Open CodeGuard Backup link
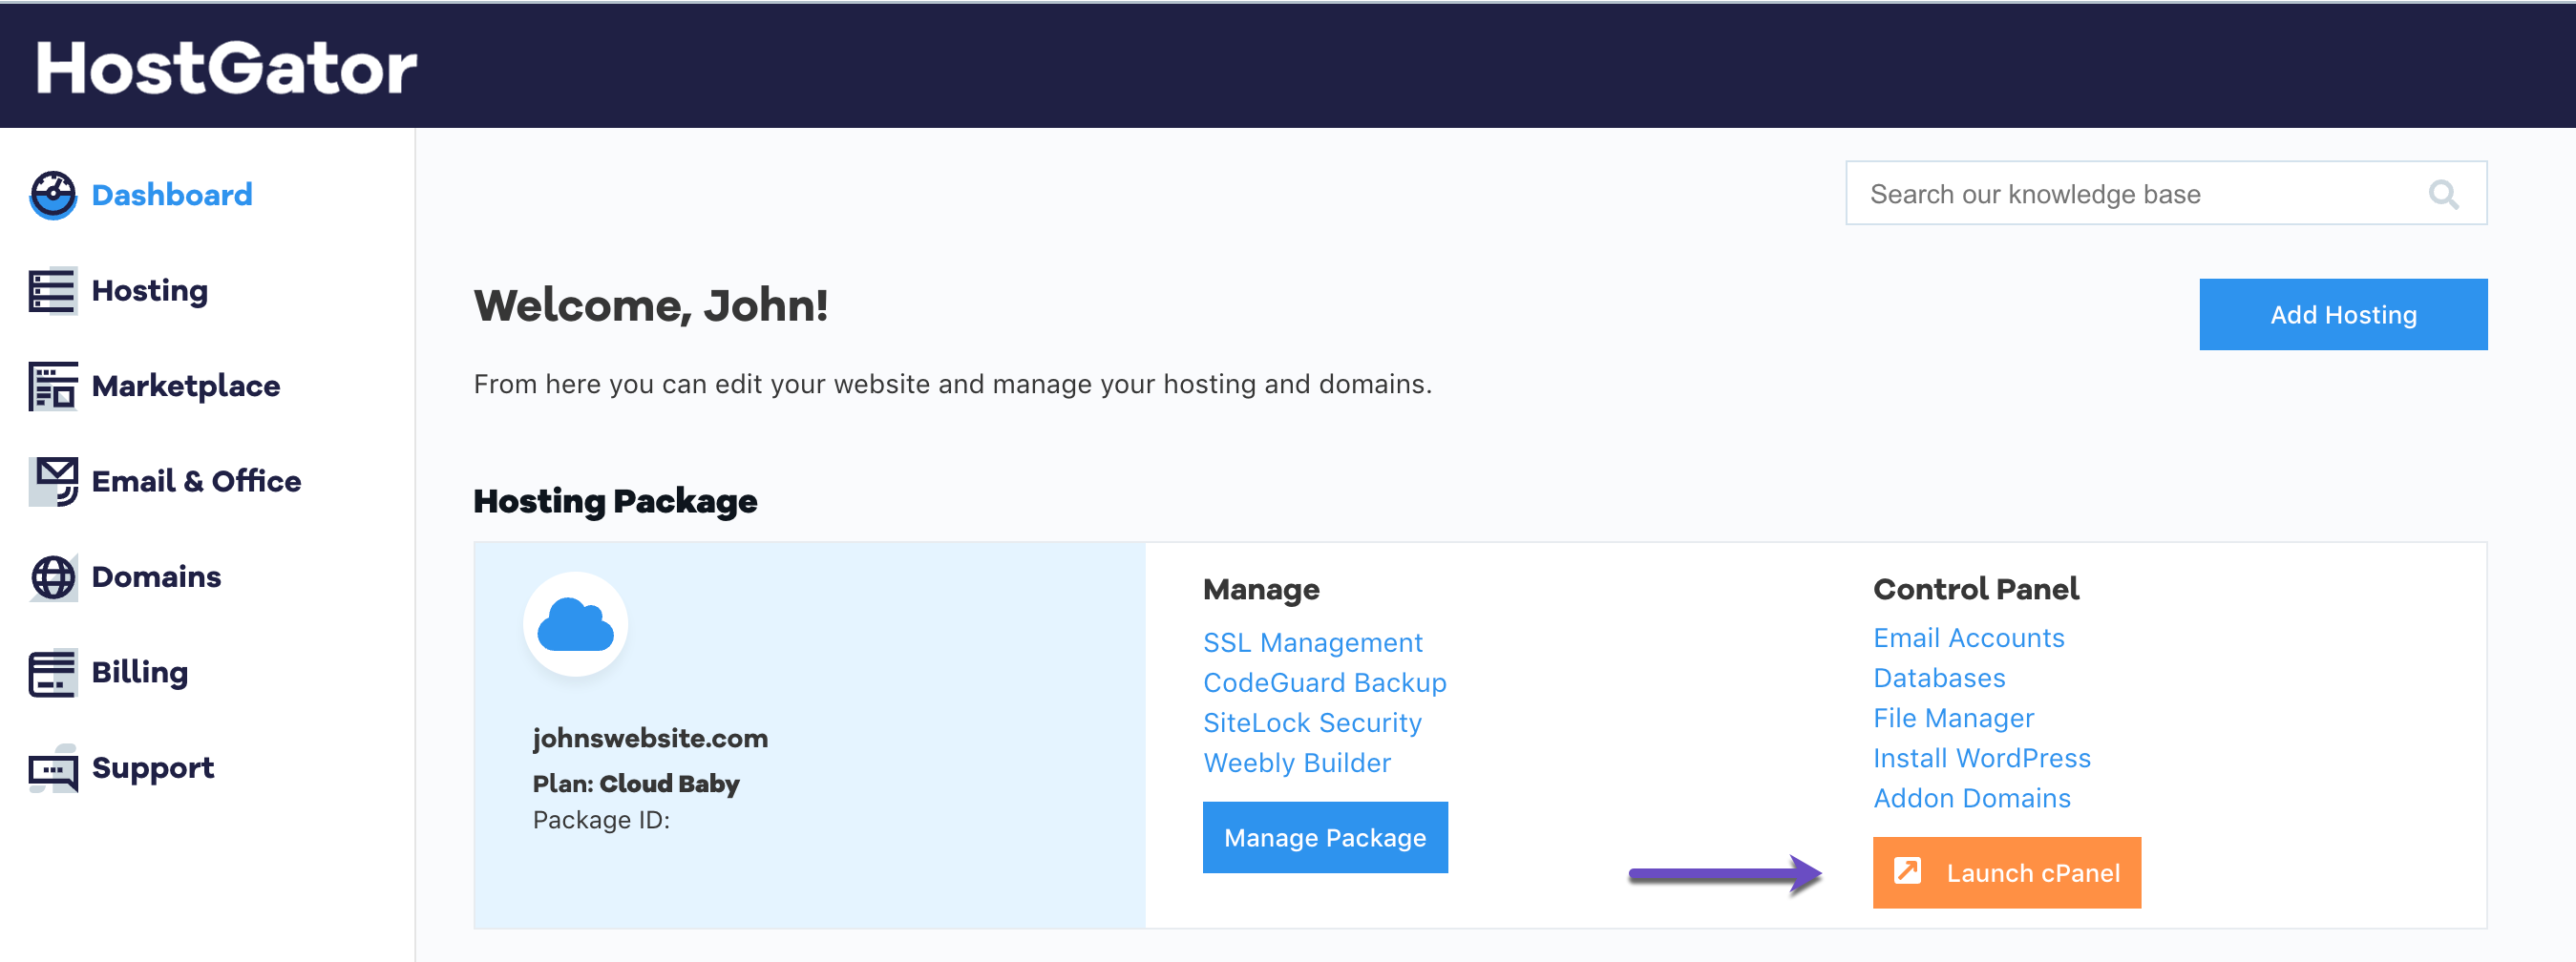Image resolution: width=2576 pixels, height=962 pixels. coord(1324,682)
